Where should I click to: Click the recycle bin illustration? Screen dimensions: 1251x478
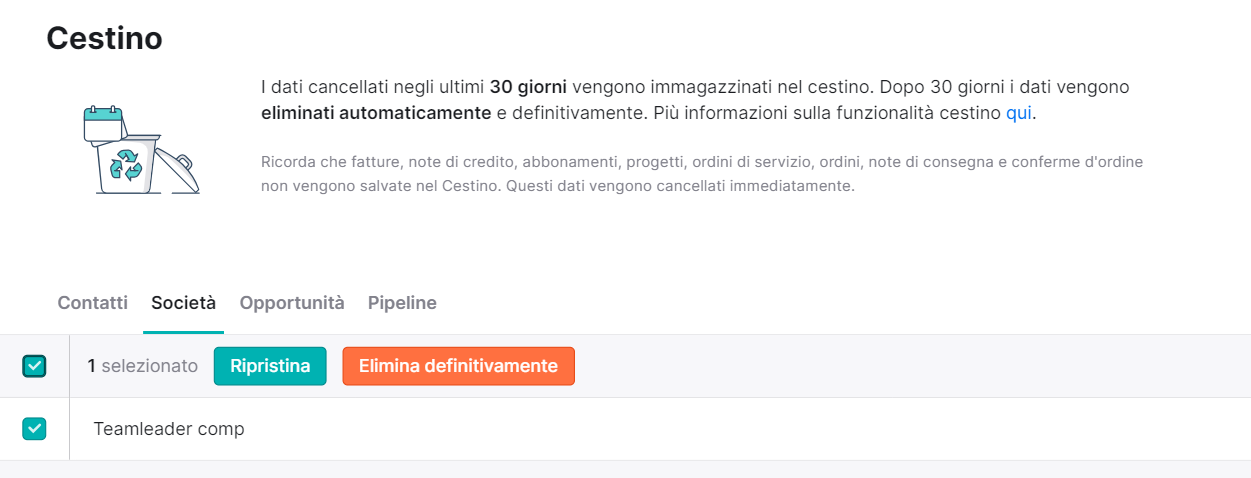point(141,151)
